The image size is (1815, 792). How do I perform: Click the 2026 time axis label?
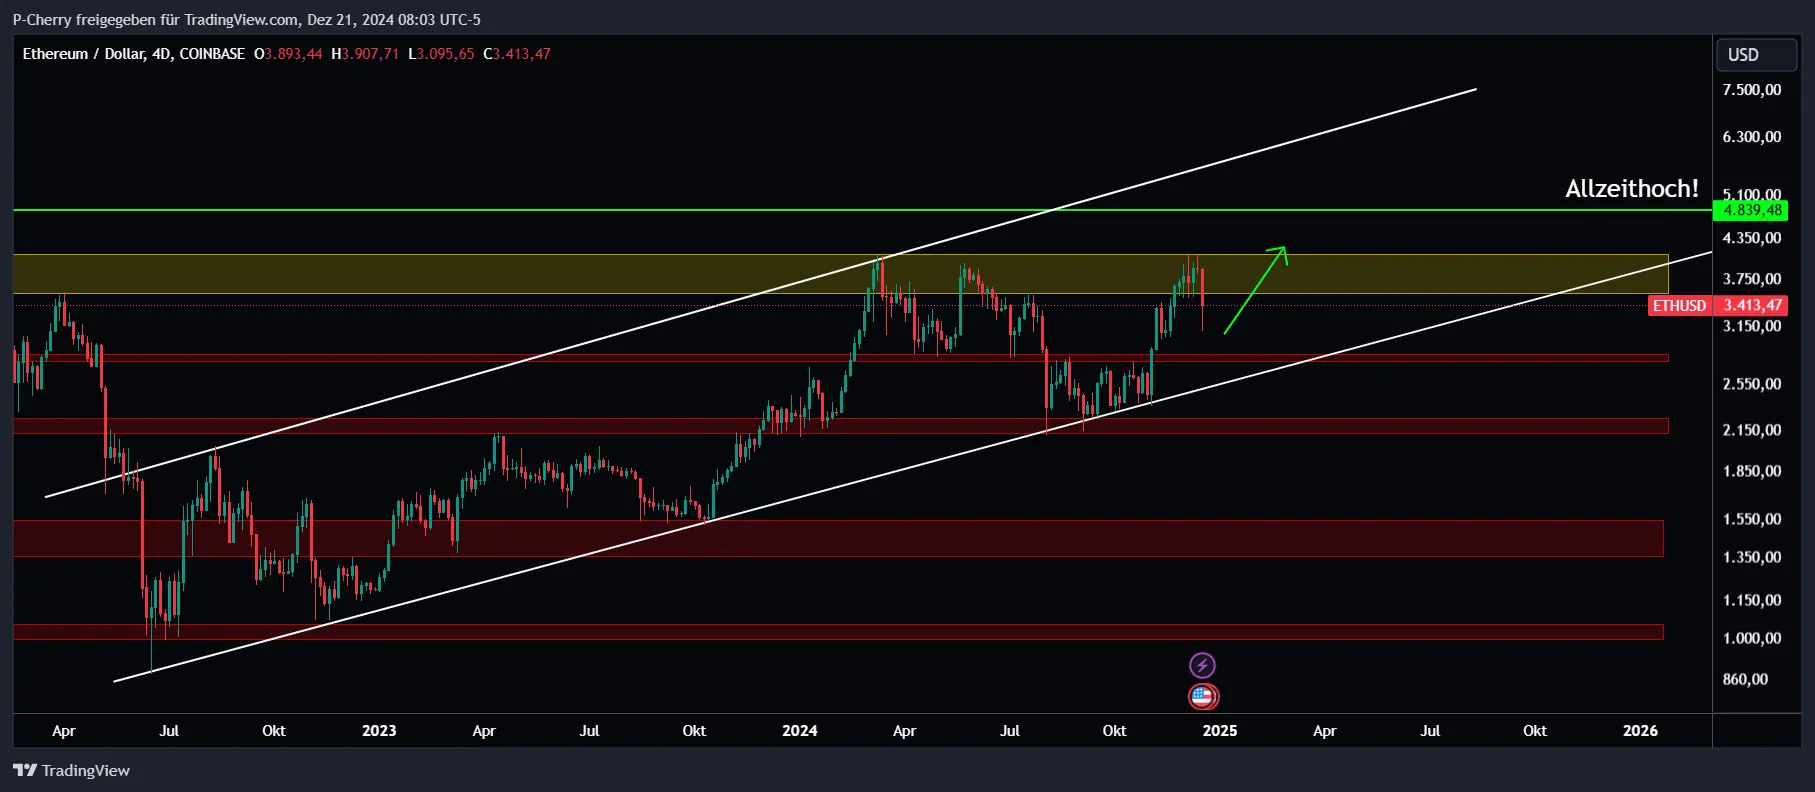pos(1640,731)
